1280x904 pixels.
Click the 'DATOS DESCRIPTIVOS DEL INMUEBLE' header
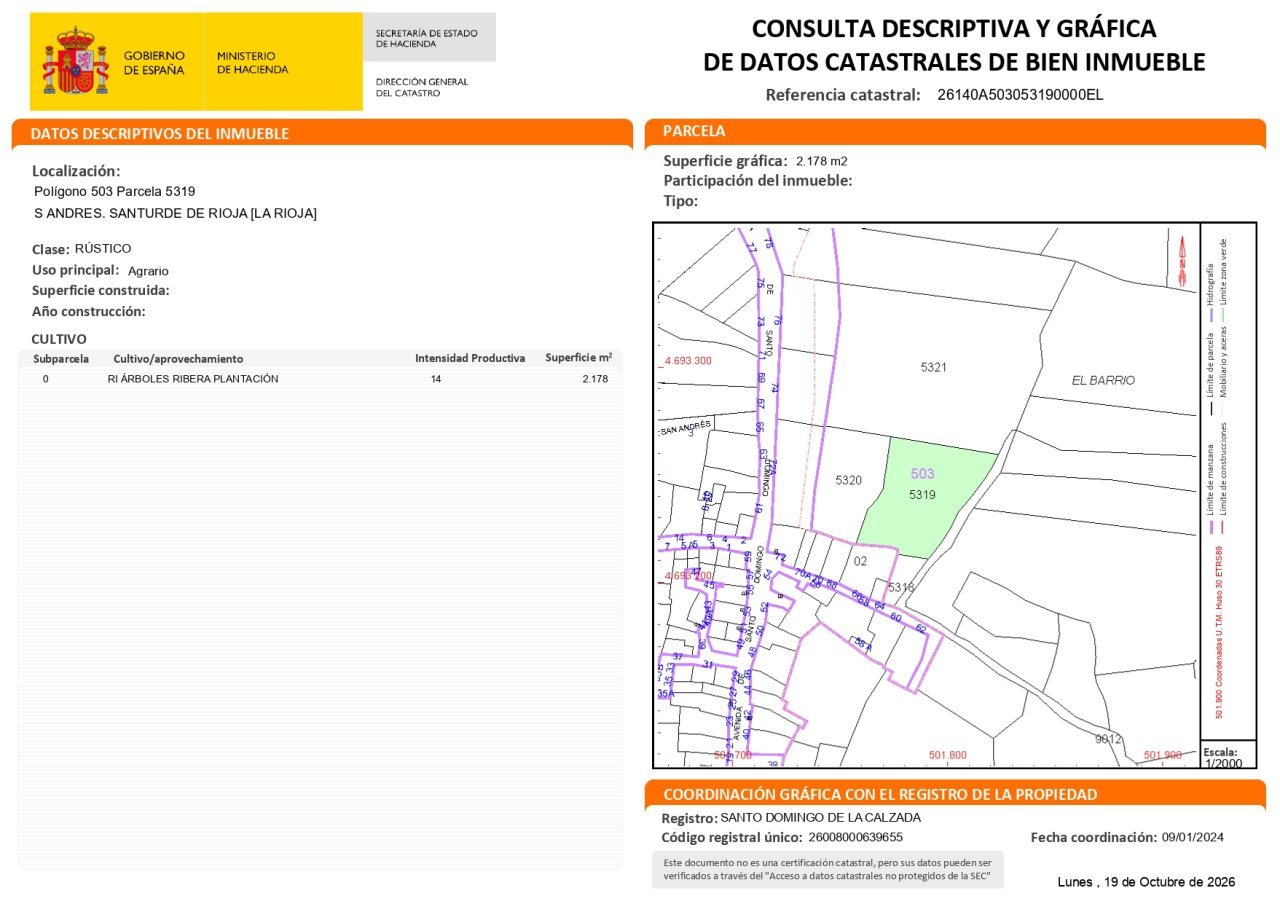coord(160,134)
